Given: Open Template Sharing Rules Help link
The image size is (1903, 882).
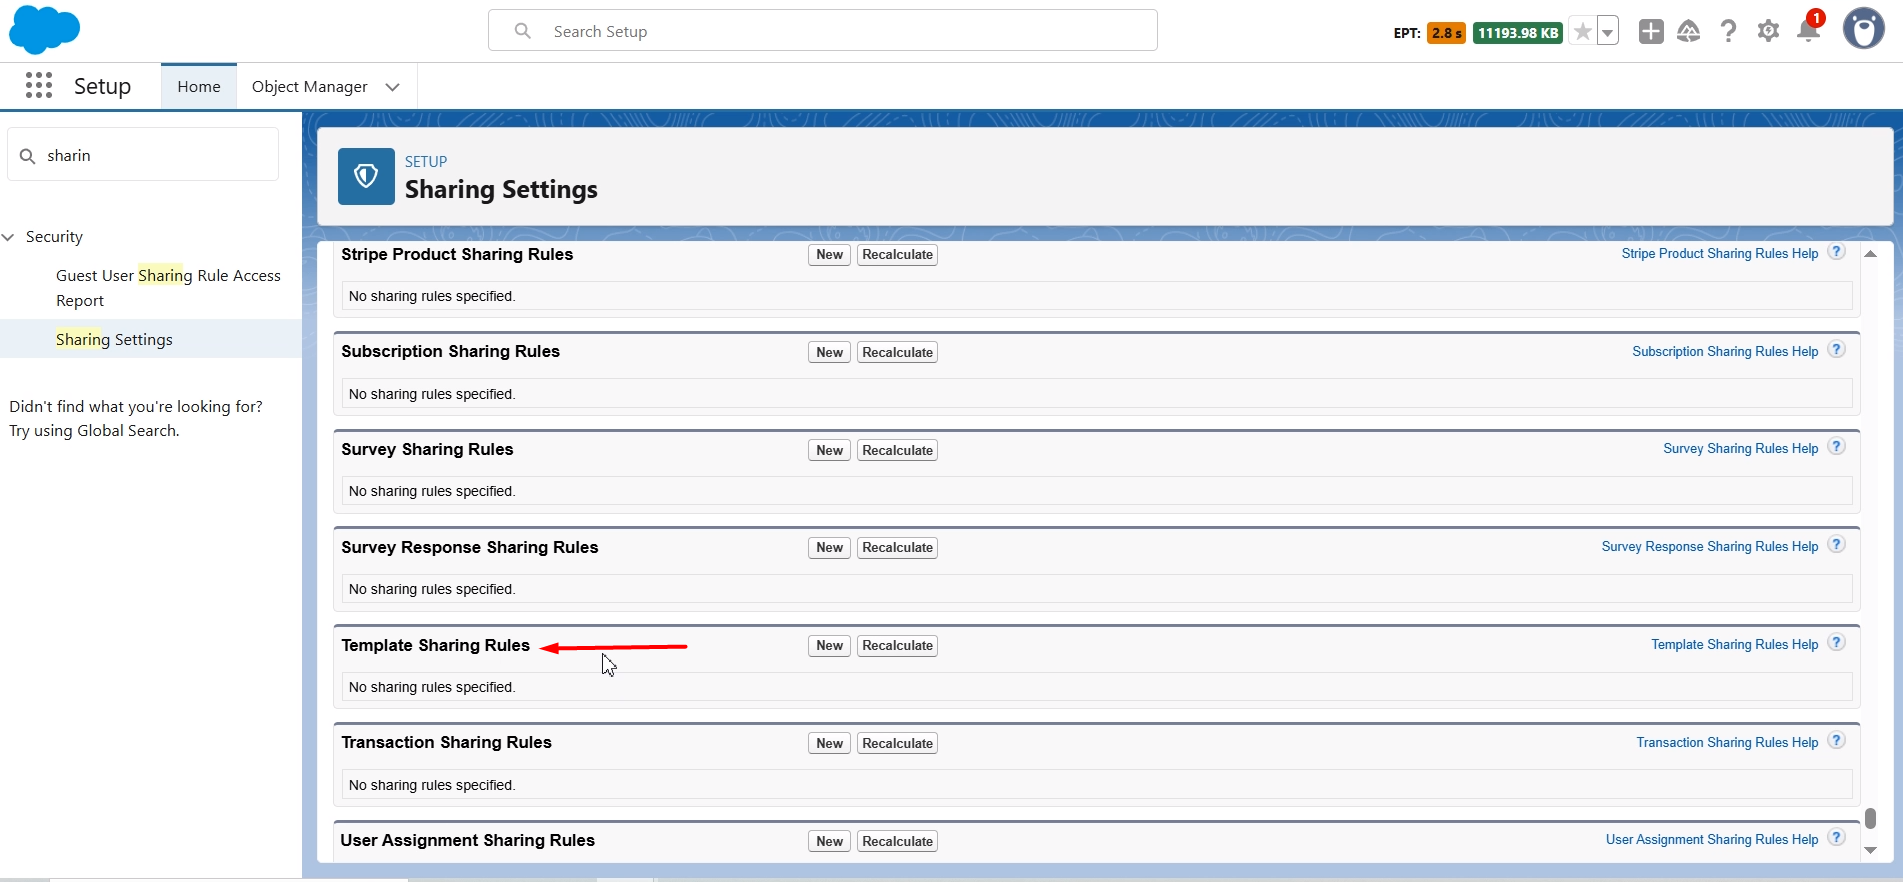Looking at the screenshot, I should click(1734, 645).
